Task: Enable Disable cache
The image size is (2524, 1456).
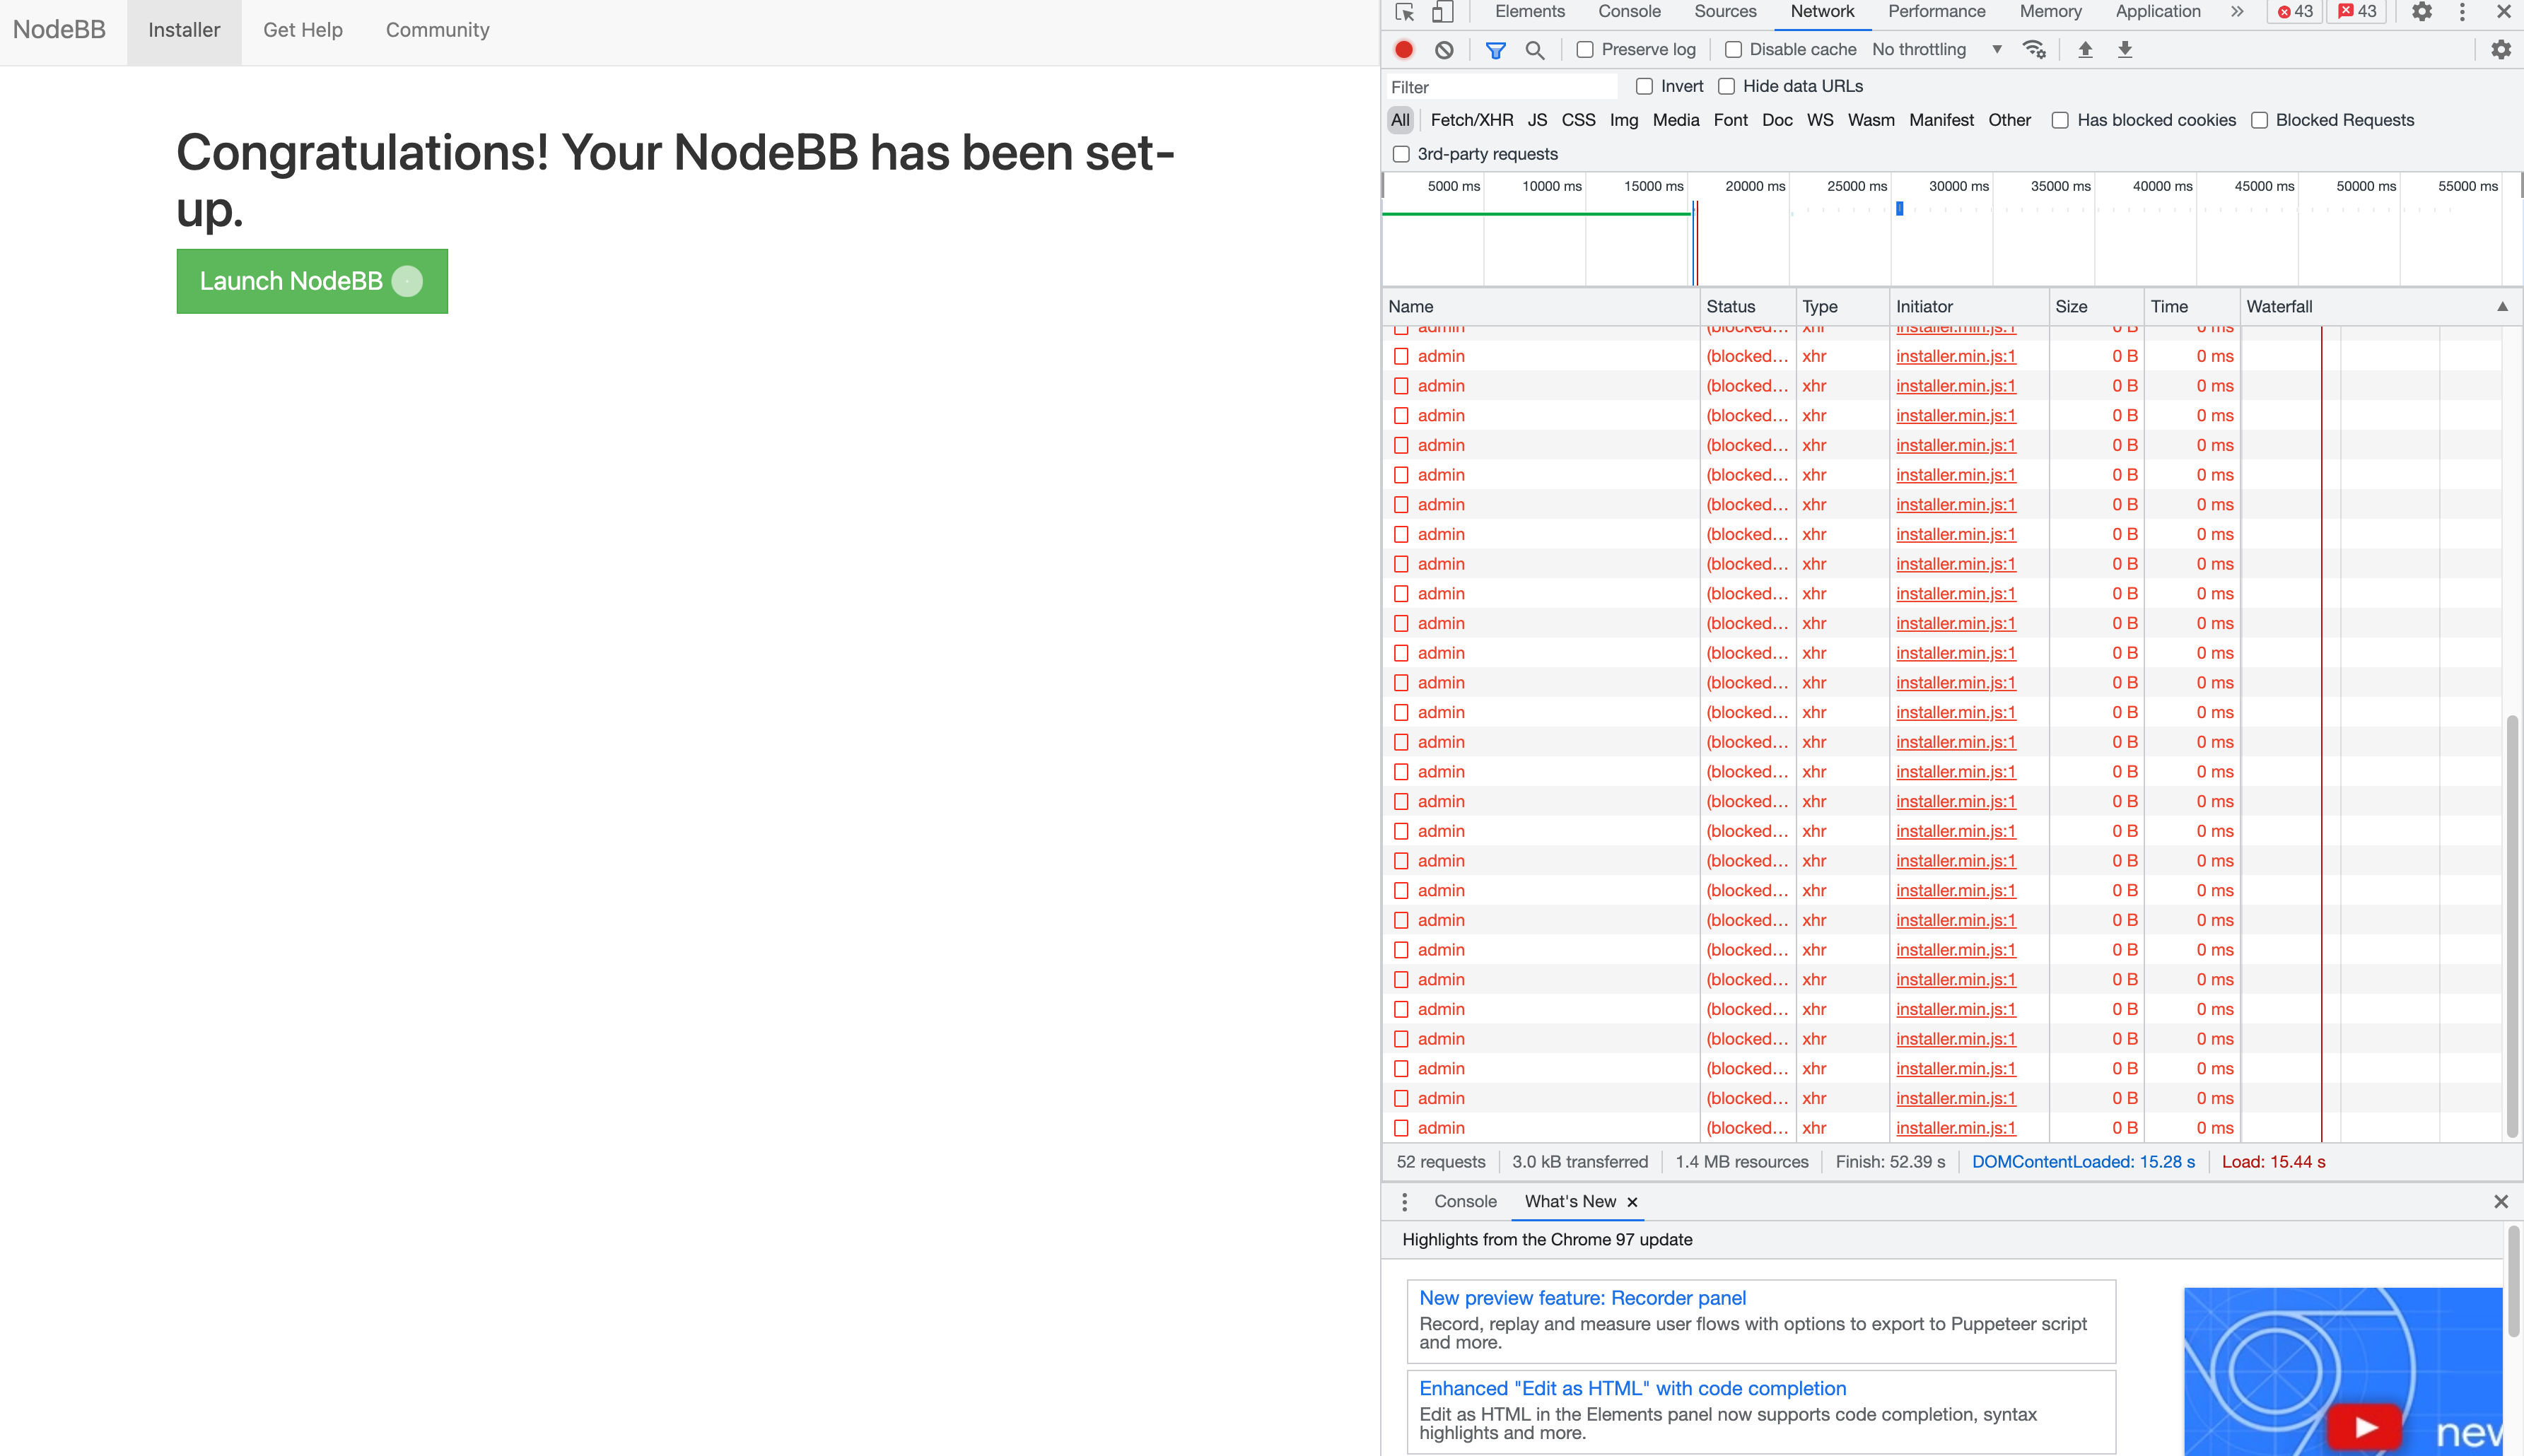Action: coord(1734,49)
